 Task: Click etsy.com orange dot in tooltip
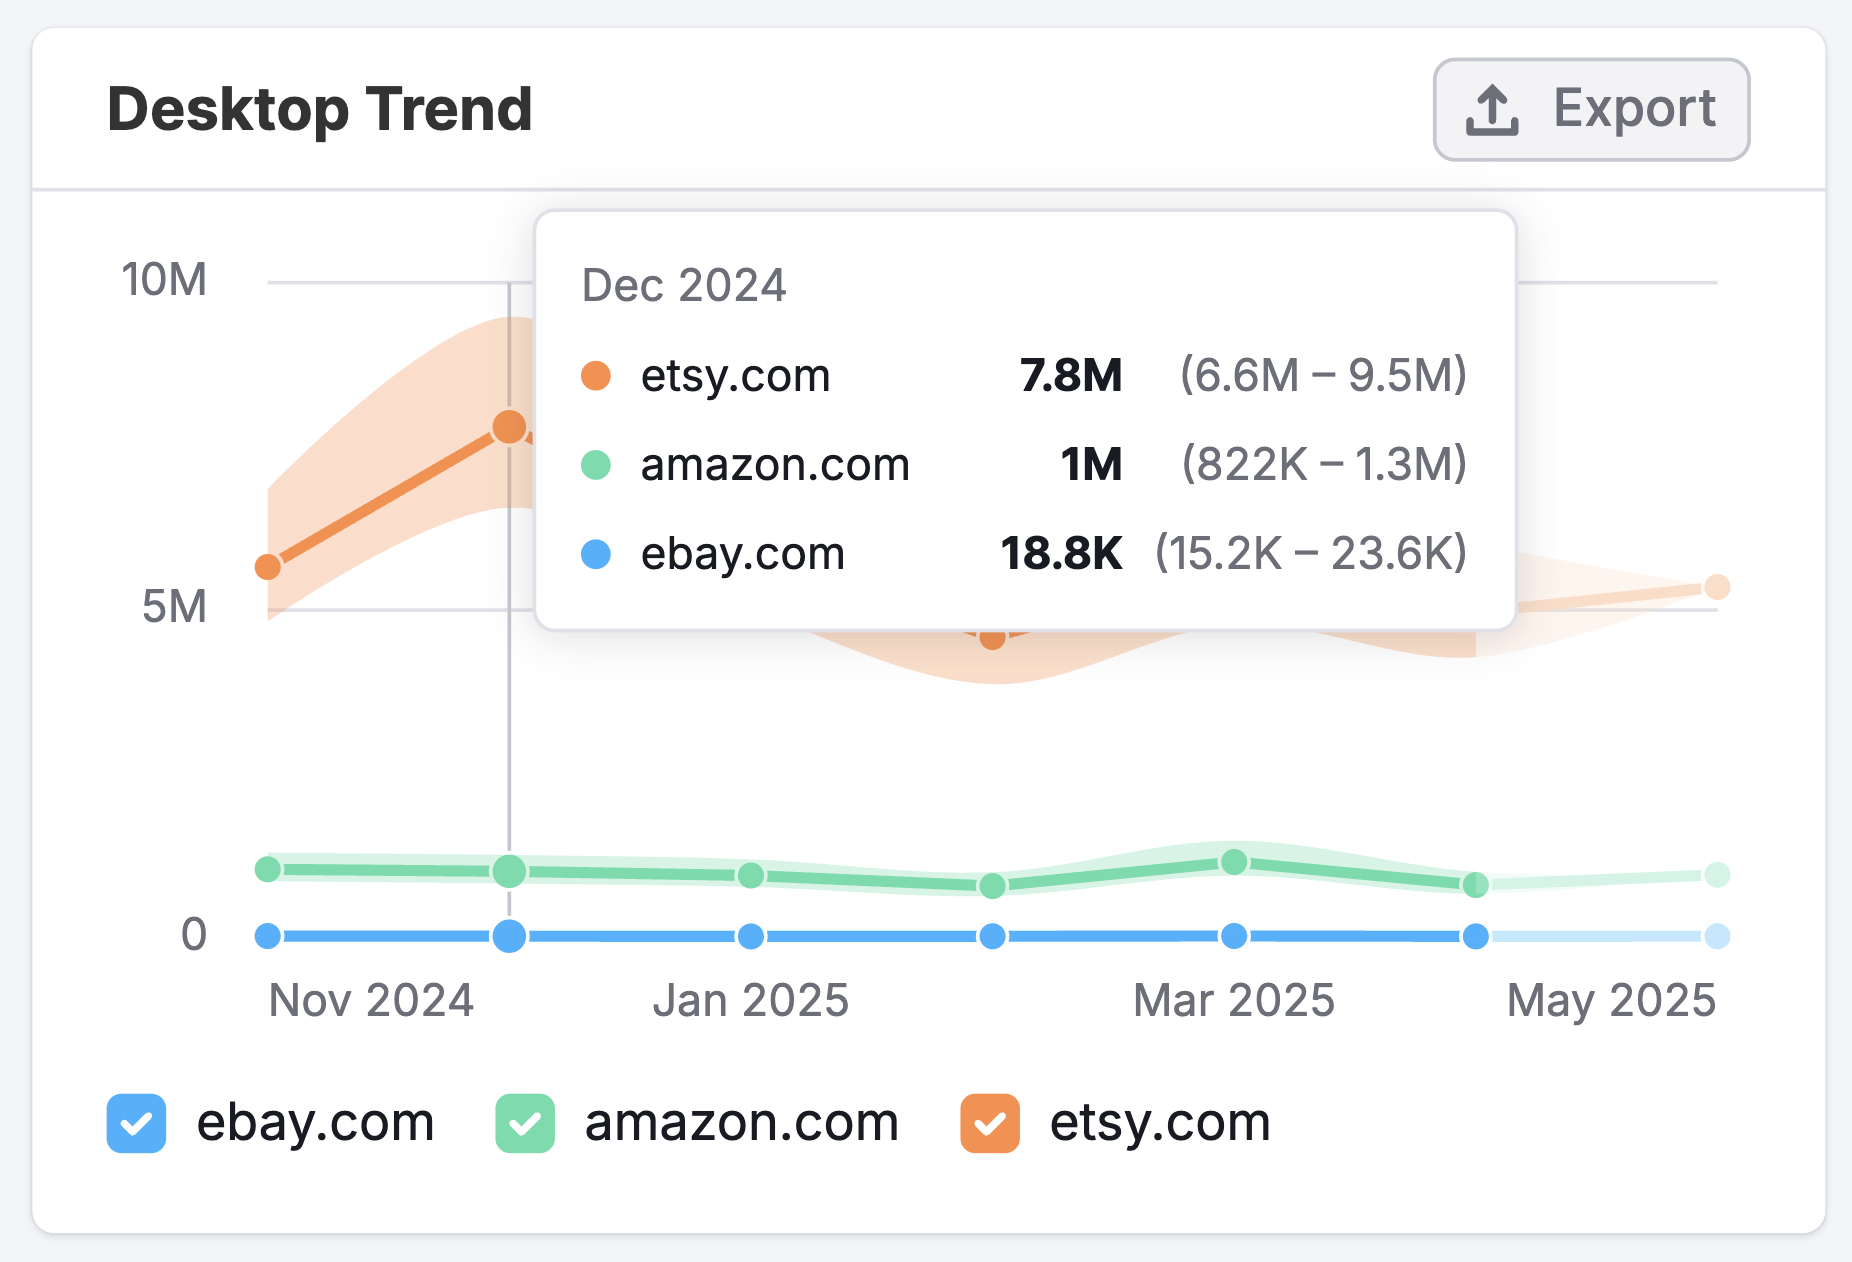tap(596, 376)
